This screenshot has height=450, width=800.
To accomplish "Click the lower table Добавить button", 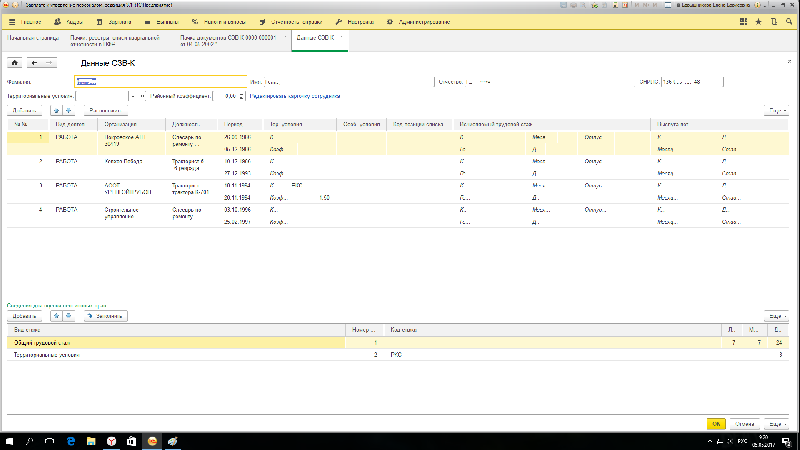I will (24, 316).
